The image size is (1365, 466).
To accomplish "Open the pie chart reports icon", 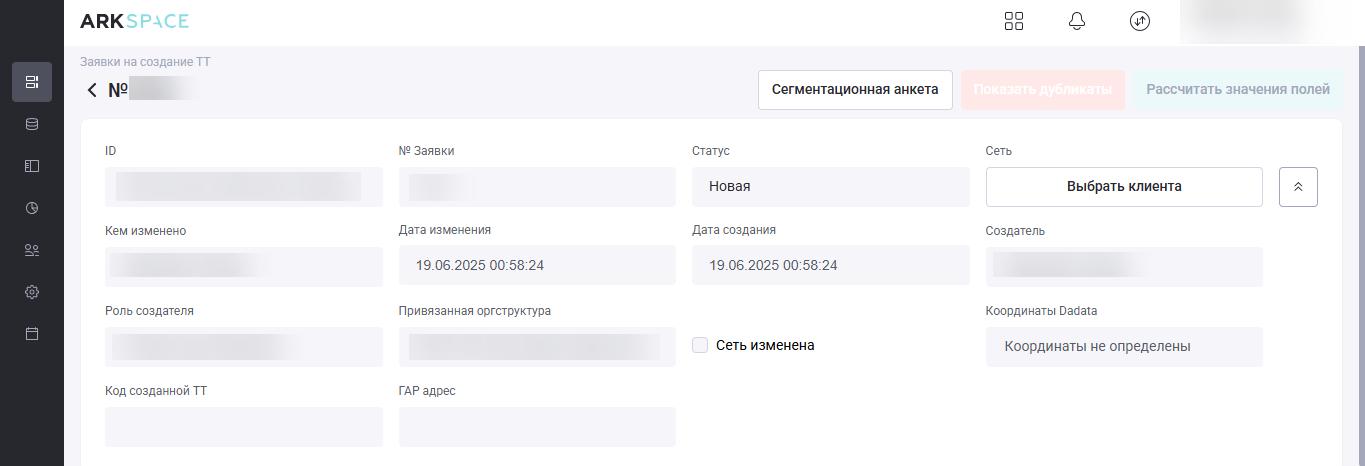I will point(32,208).
